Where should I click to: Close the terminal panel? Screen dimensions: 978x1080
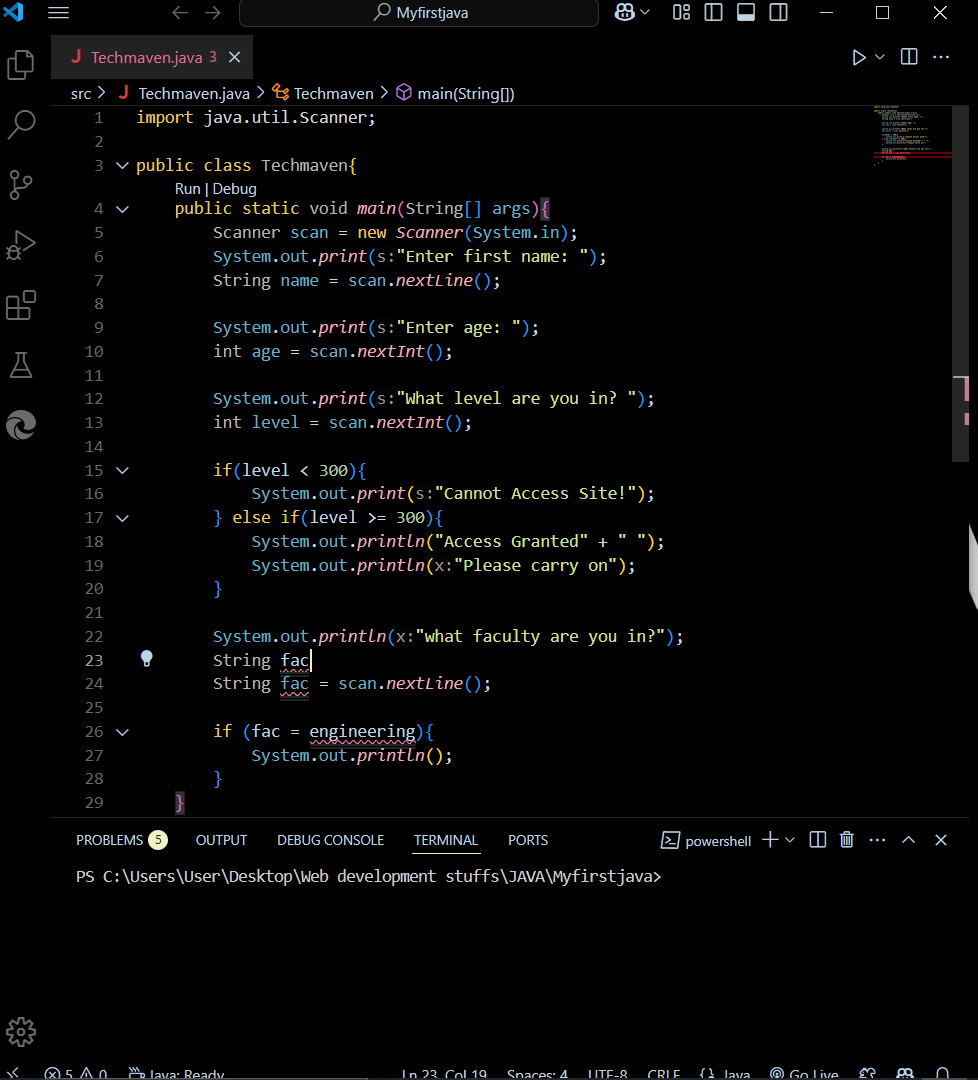click(941, 840)
